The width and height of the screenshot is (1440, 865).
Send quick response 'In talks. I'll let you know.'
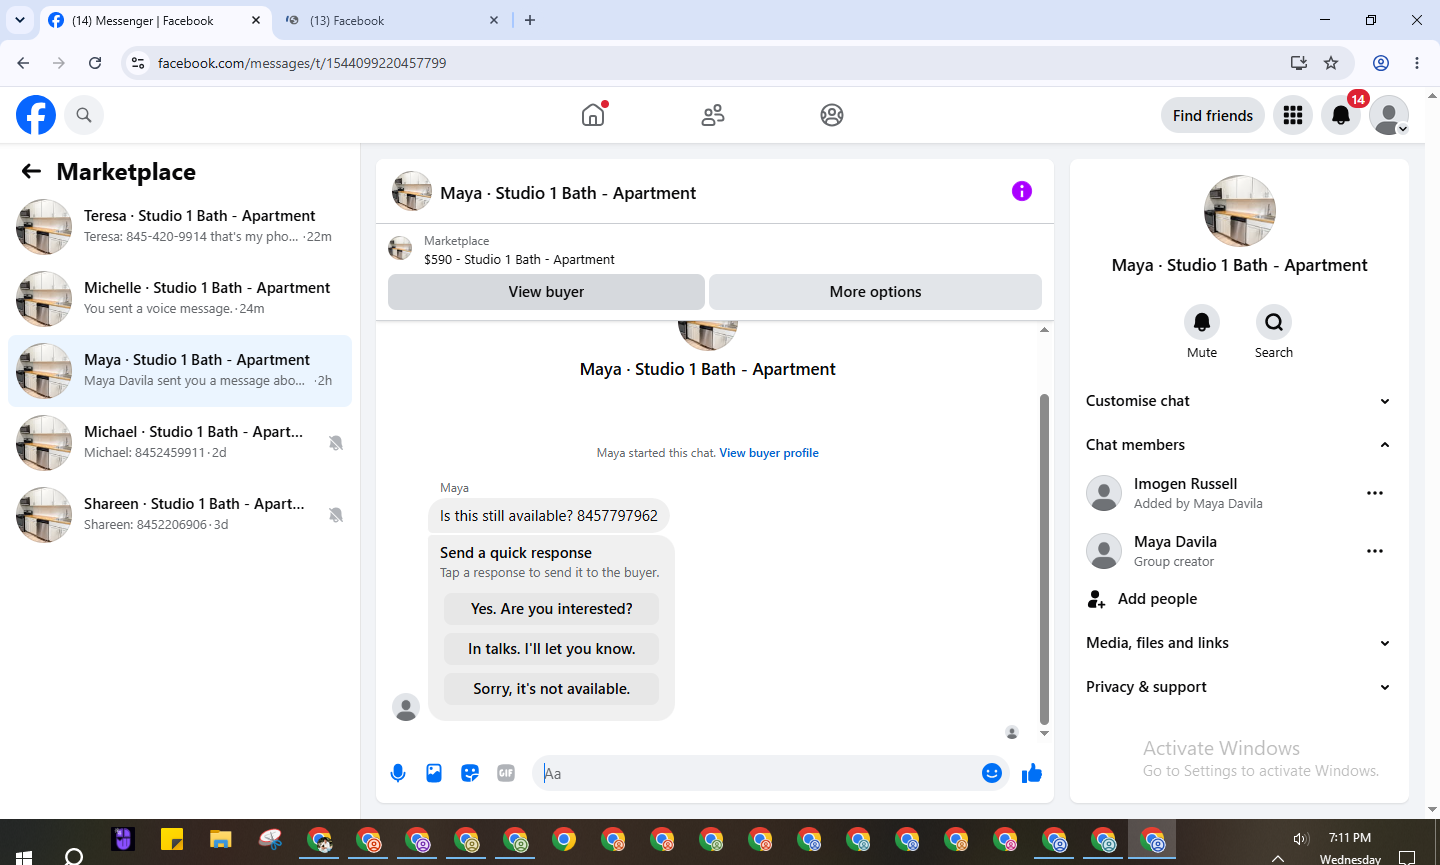click(552, 649)
